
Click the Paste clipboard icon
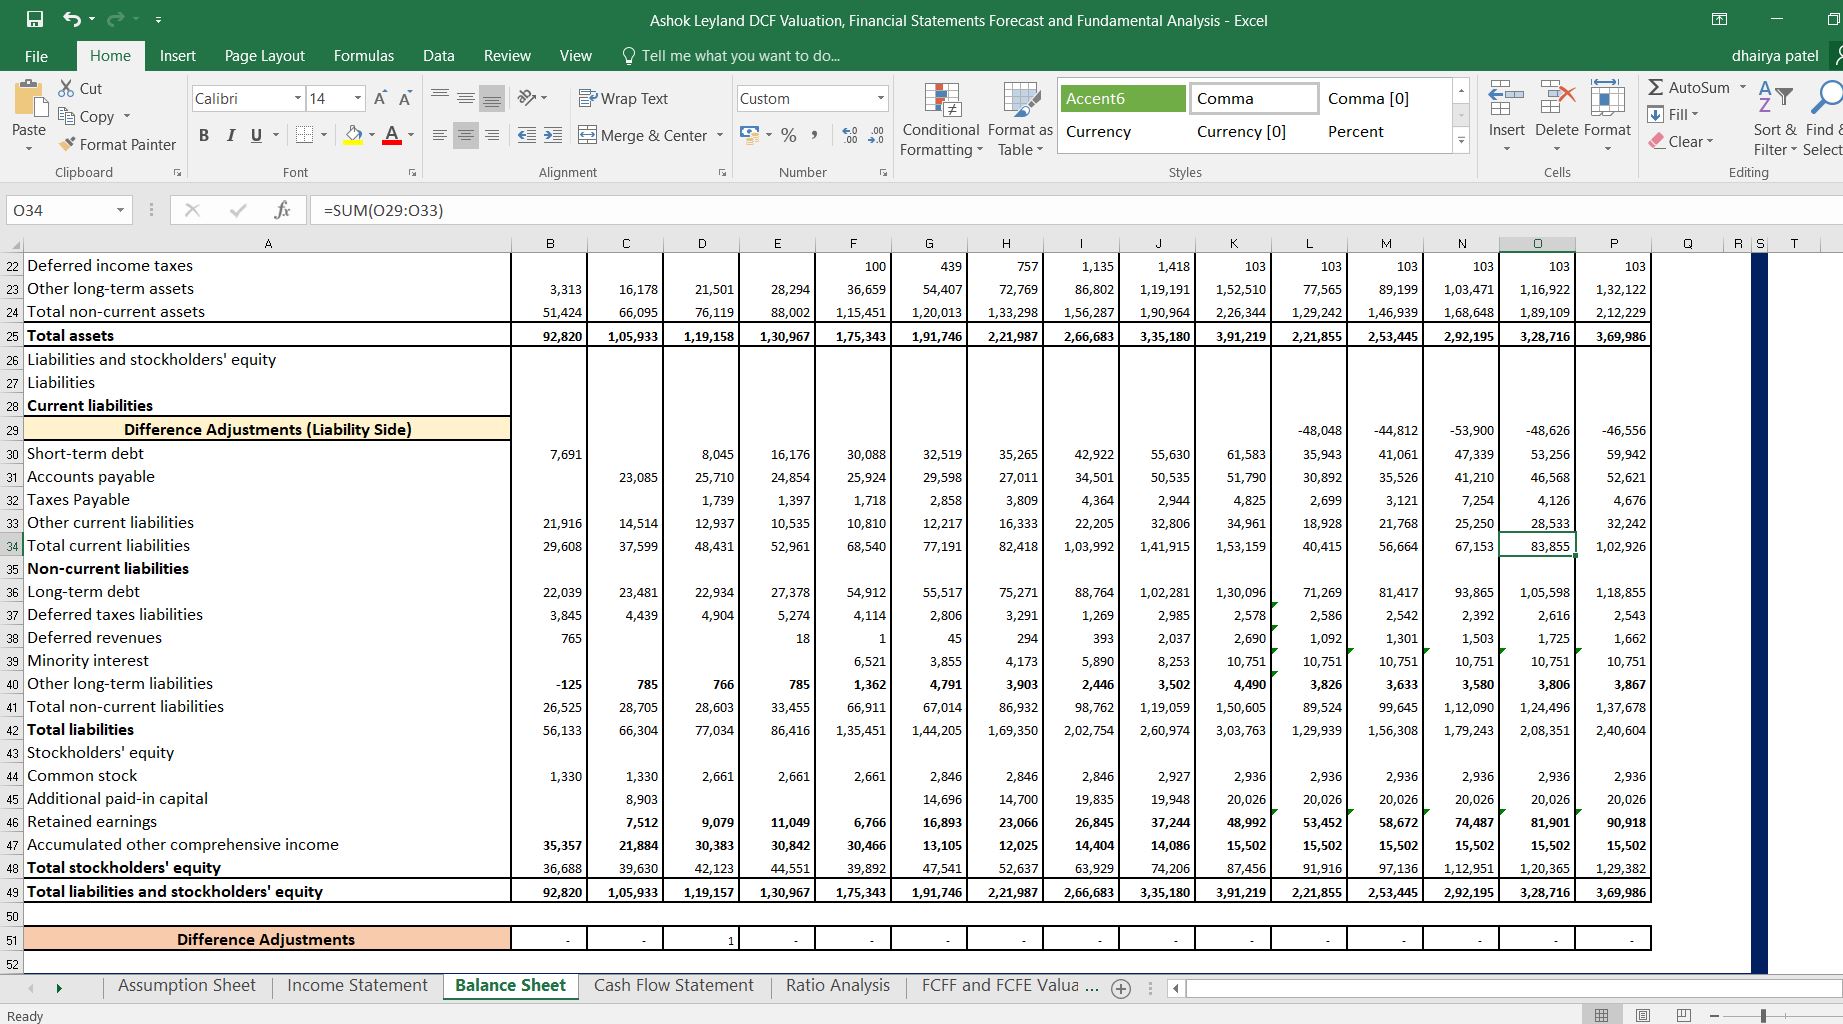pos(29,100)
